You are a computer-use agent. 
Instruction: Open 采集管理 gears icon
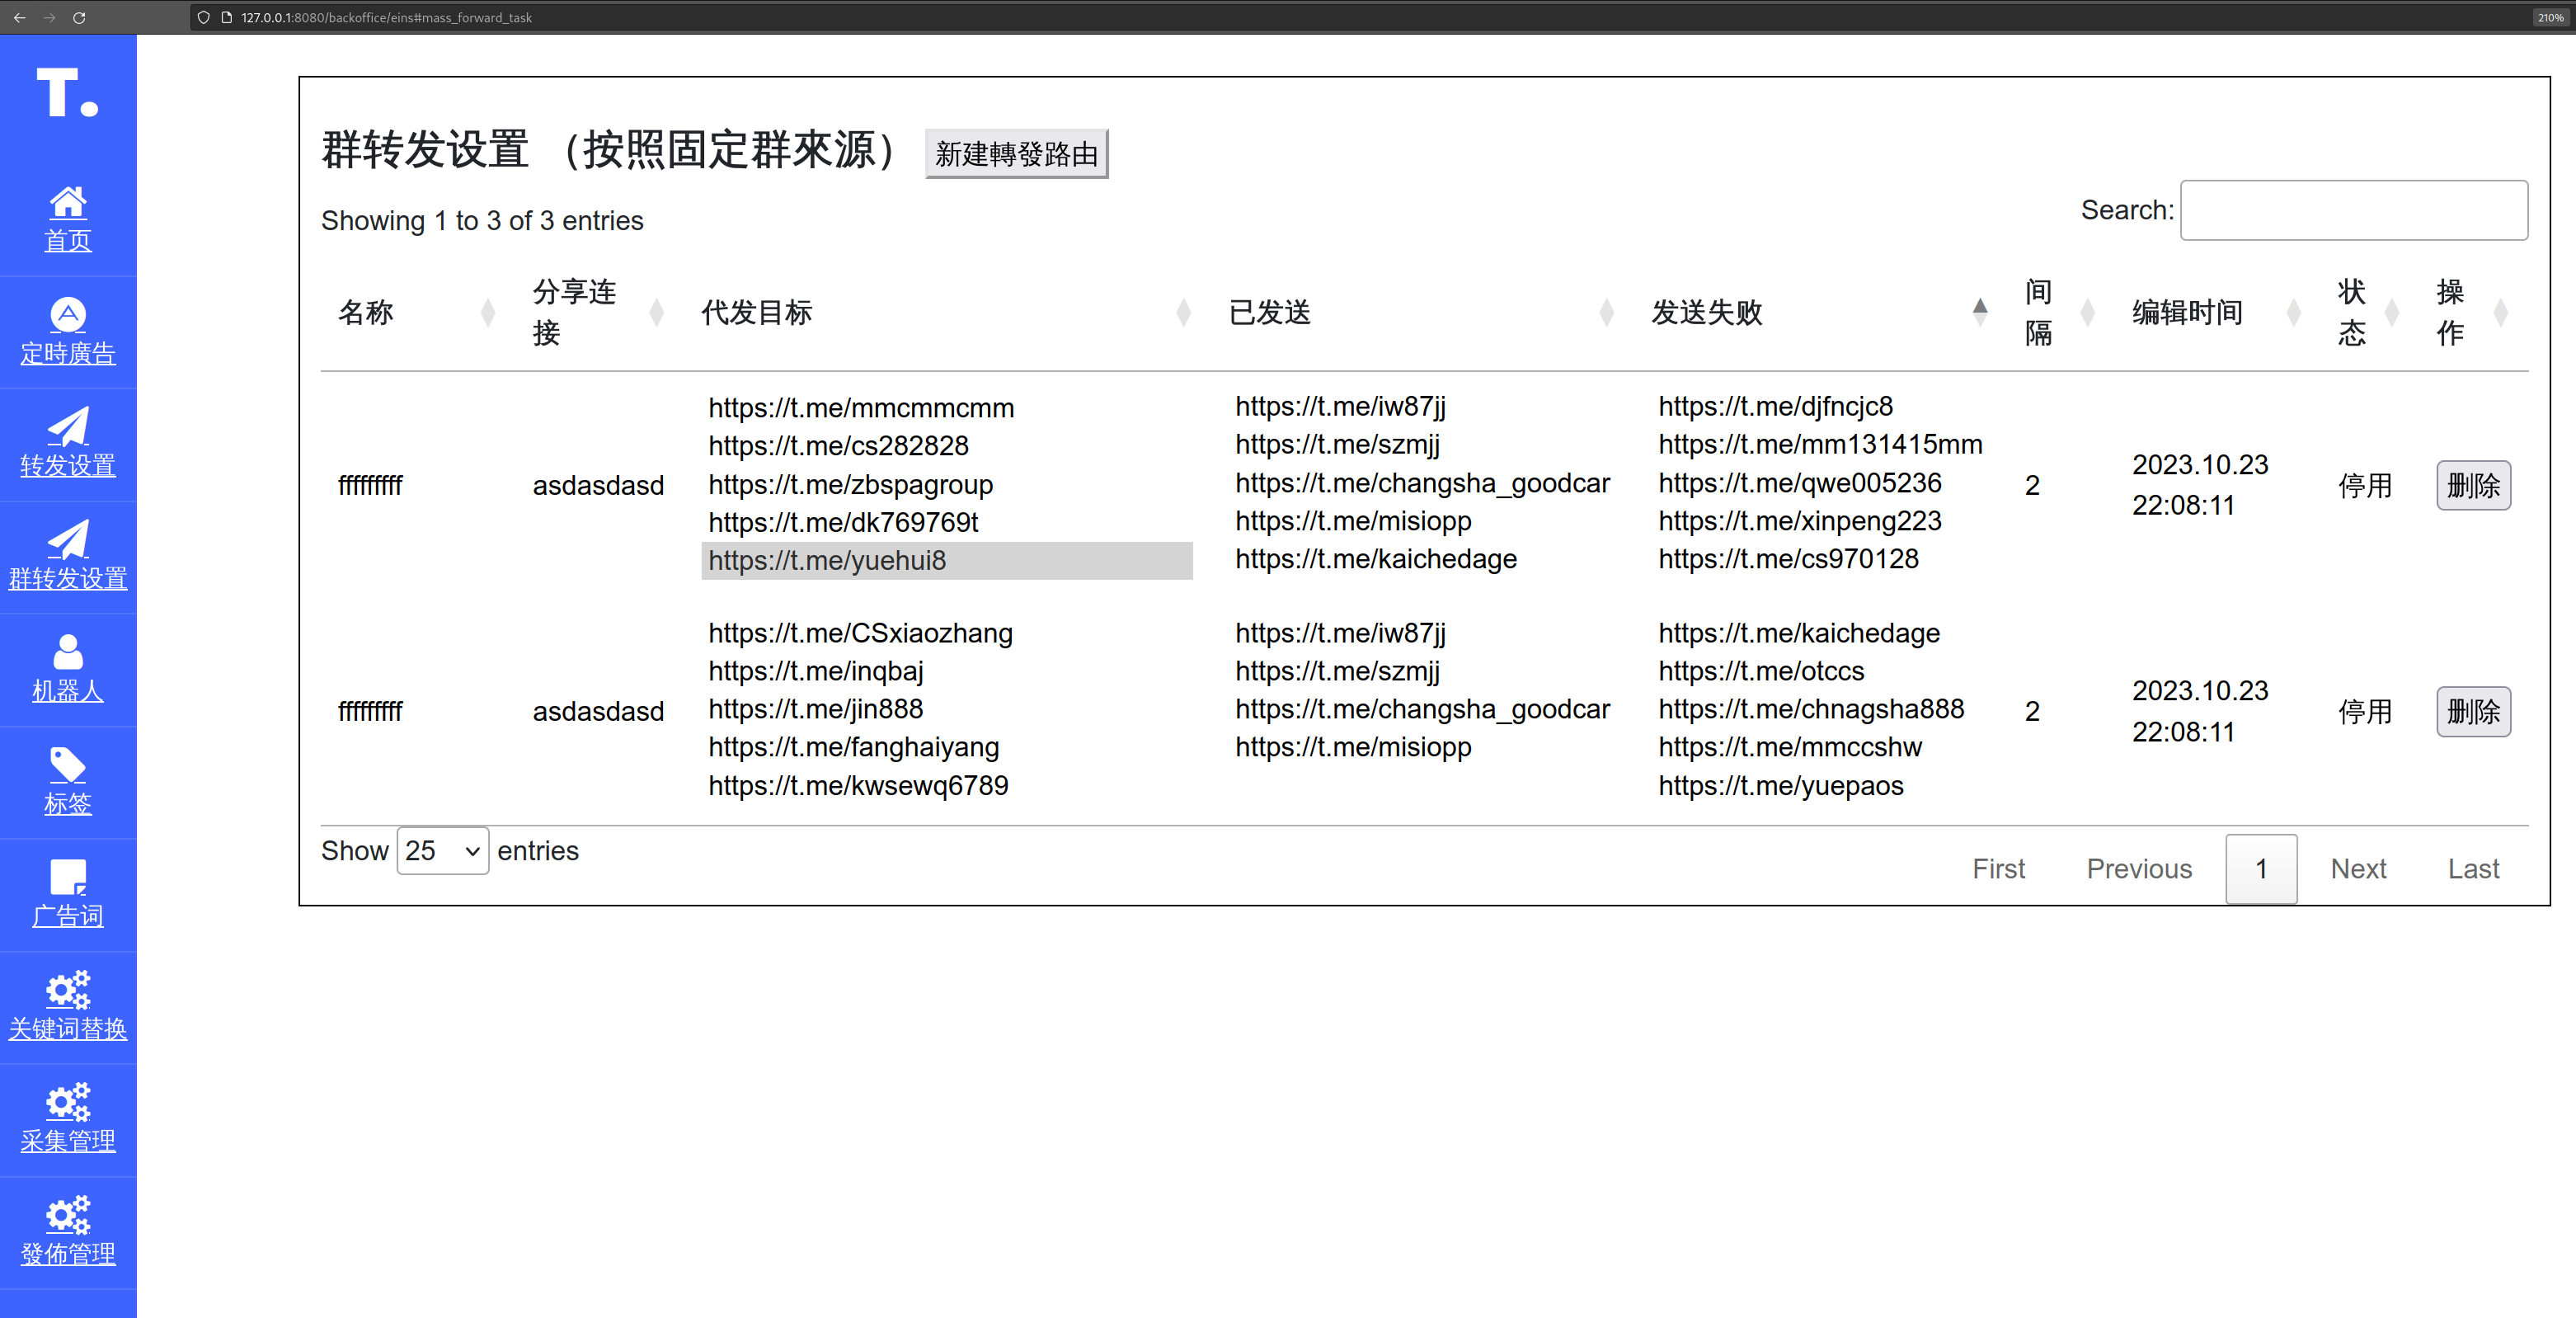68,1103
